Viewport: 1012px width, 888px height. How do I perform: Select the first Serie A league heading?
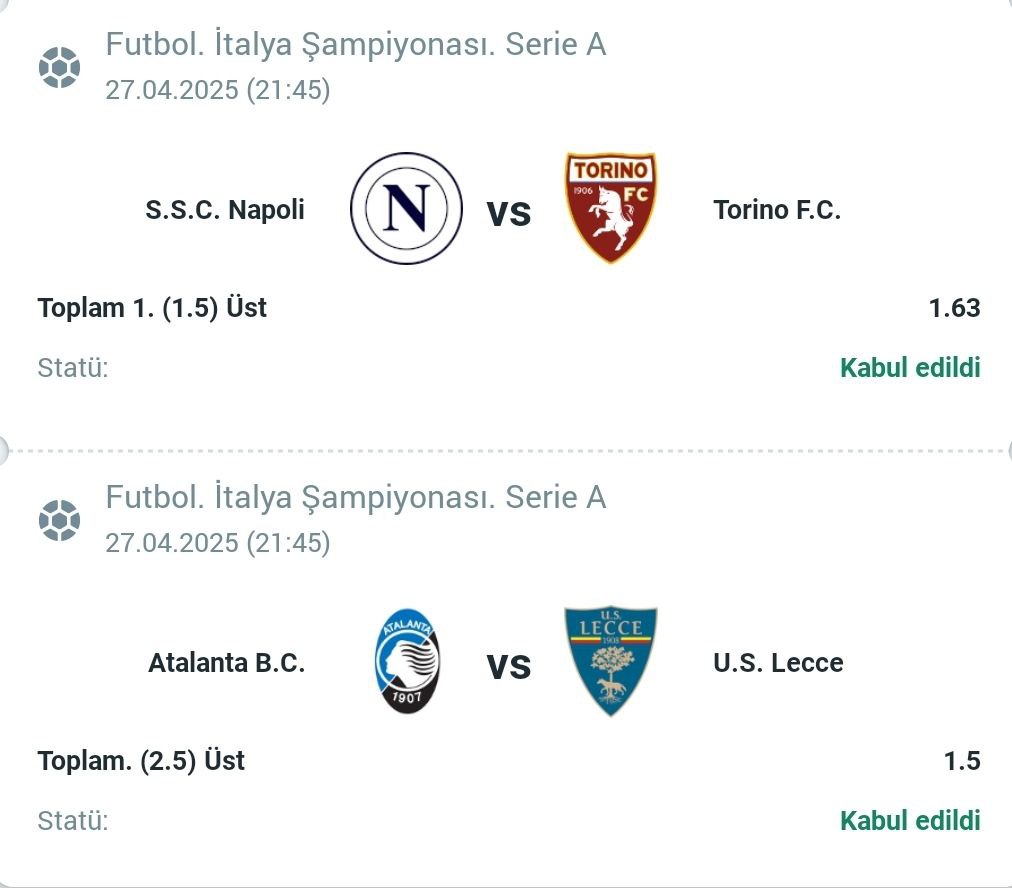[356, 45]
